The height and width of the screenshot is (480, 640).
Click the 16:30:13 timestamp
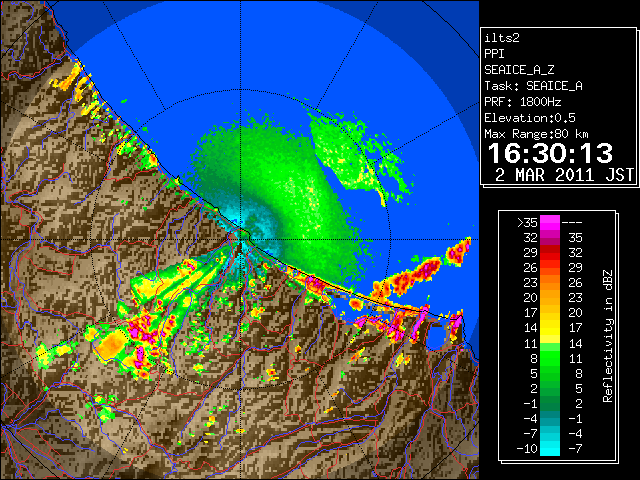[550, 153]
